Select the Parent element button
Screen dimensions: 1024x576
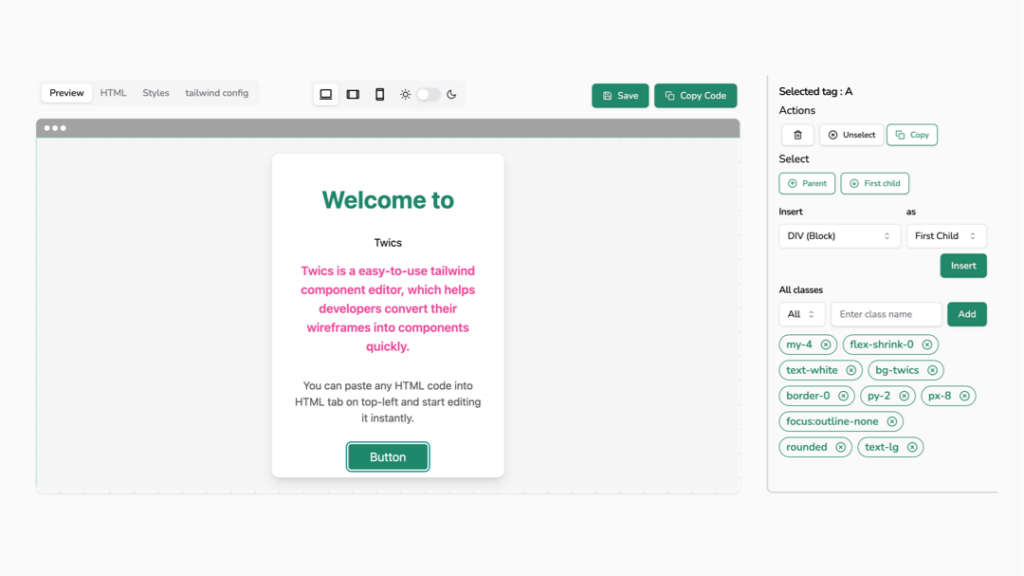point(807,184)
